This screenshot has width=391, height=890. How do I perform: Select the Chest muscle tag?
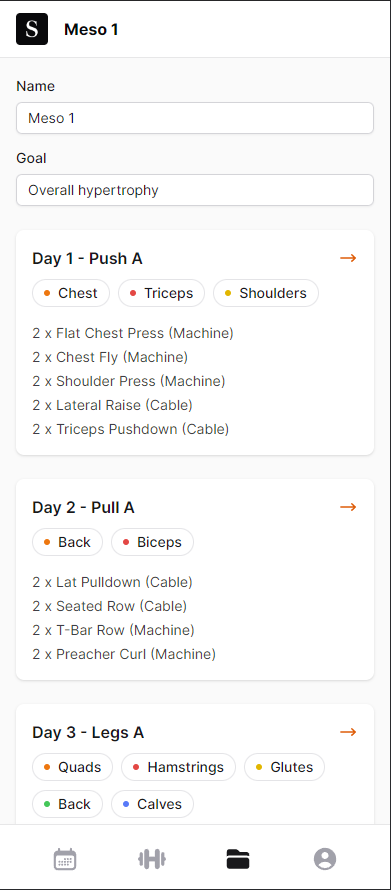71,293
